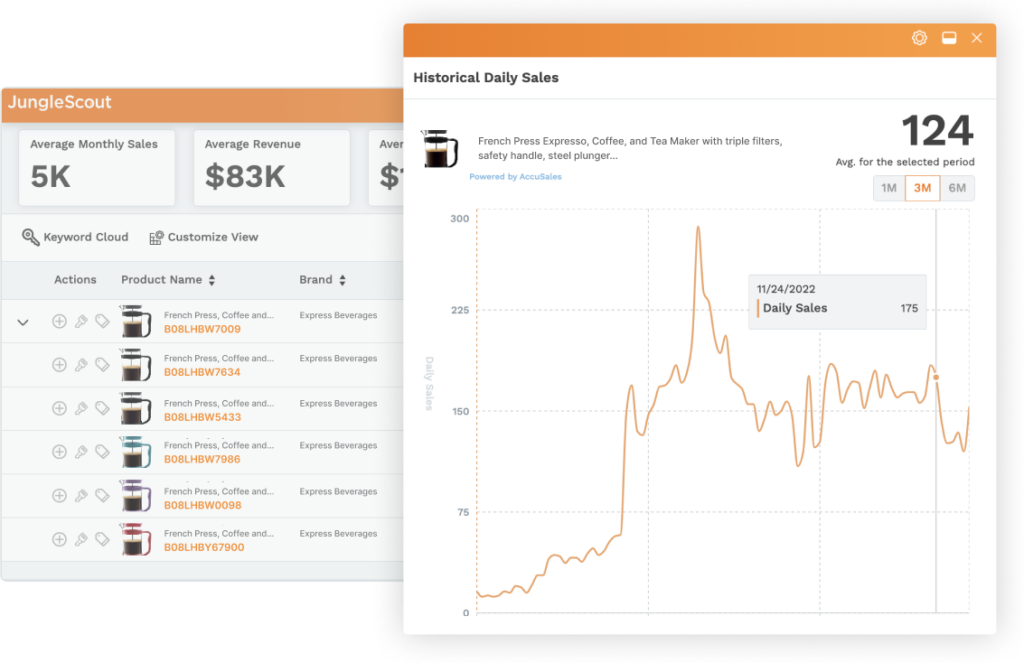Screen dimensions: 1024x663
Task: Open the Powered by AccuSales link
Action: pyautogui.click(x=515, y=176)
